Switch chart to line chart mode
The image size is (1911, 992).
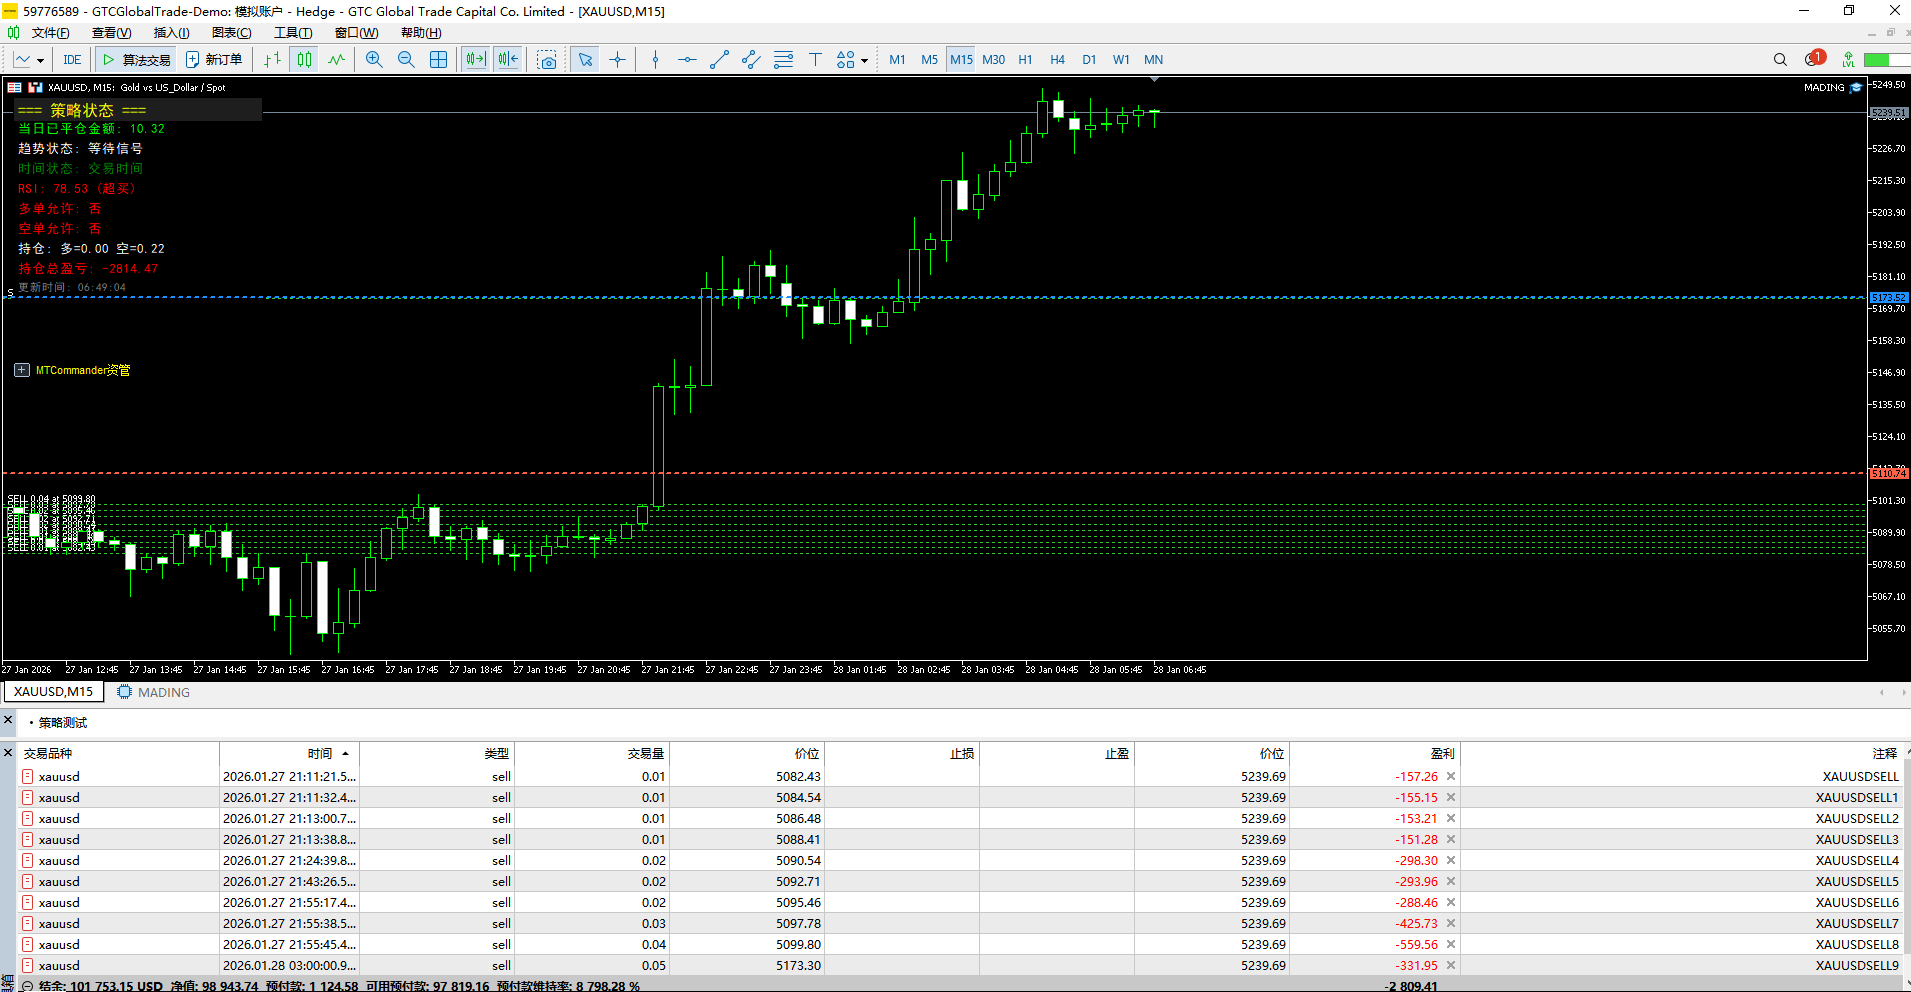point(336,60)
